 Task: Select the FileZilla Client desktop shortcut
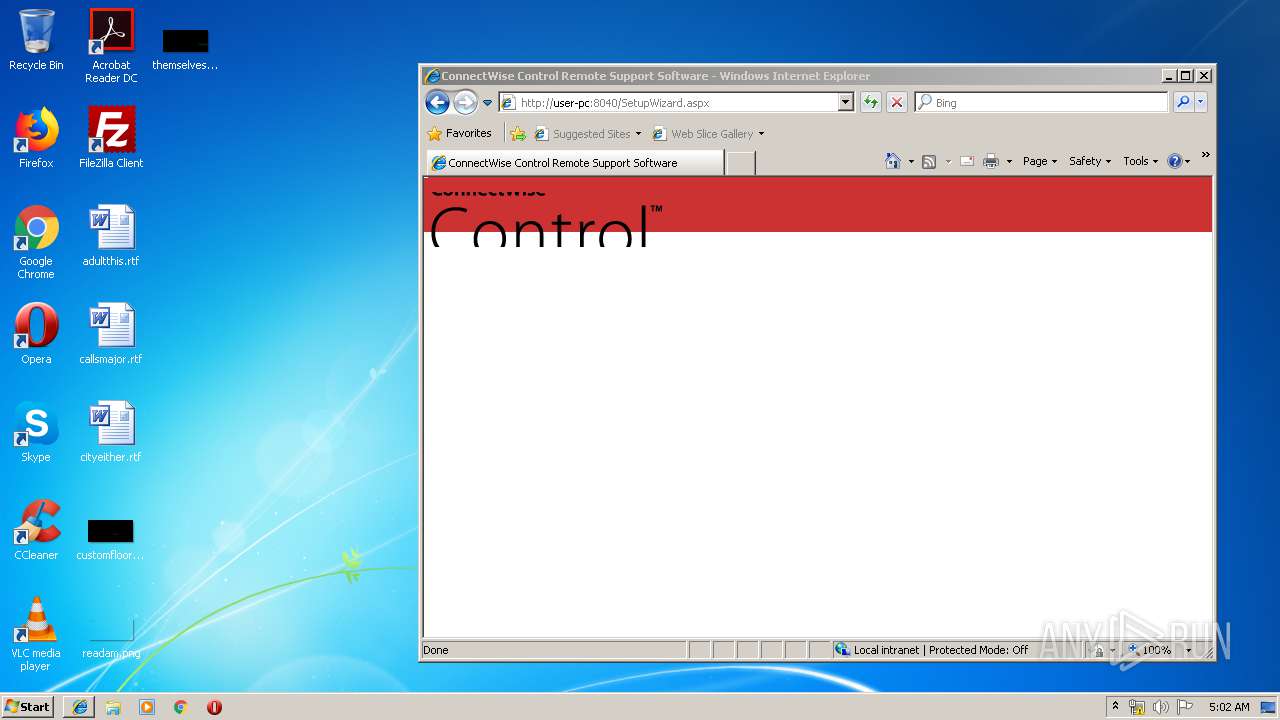pyautogui.click(x=111, y=138)
